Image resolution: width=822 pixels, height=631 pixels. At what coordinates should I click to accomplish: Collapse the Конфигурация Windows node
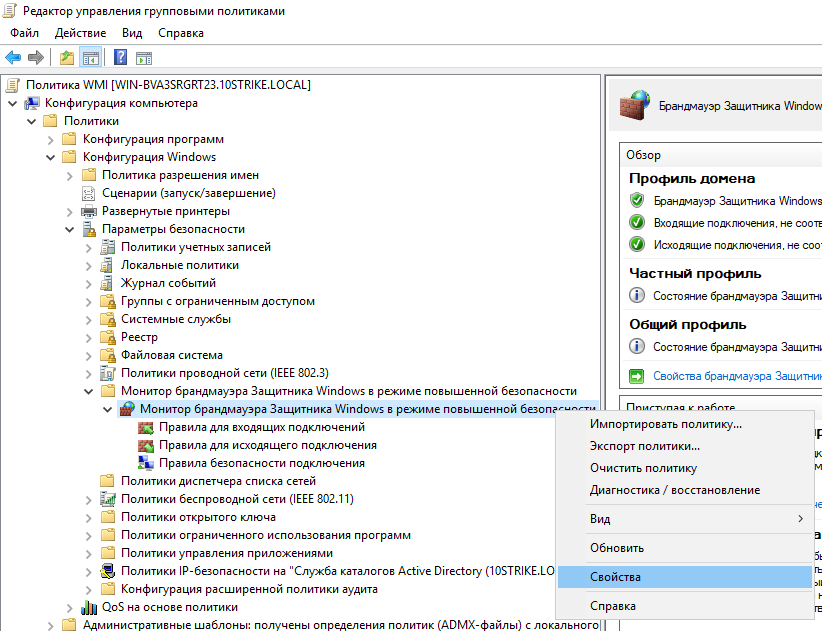point(50,157)
